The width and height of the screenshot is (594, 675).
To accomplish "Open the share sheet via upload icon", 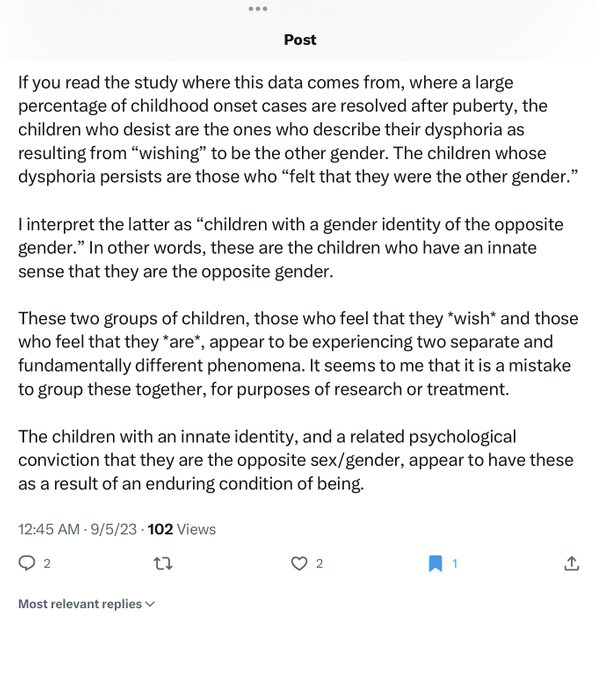I will (571, 563).
